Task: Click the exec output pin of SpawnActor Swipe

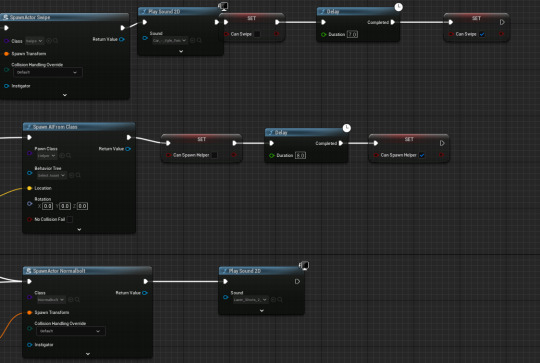Action: [123, 28]
